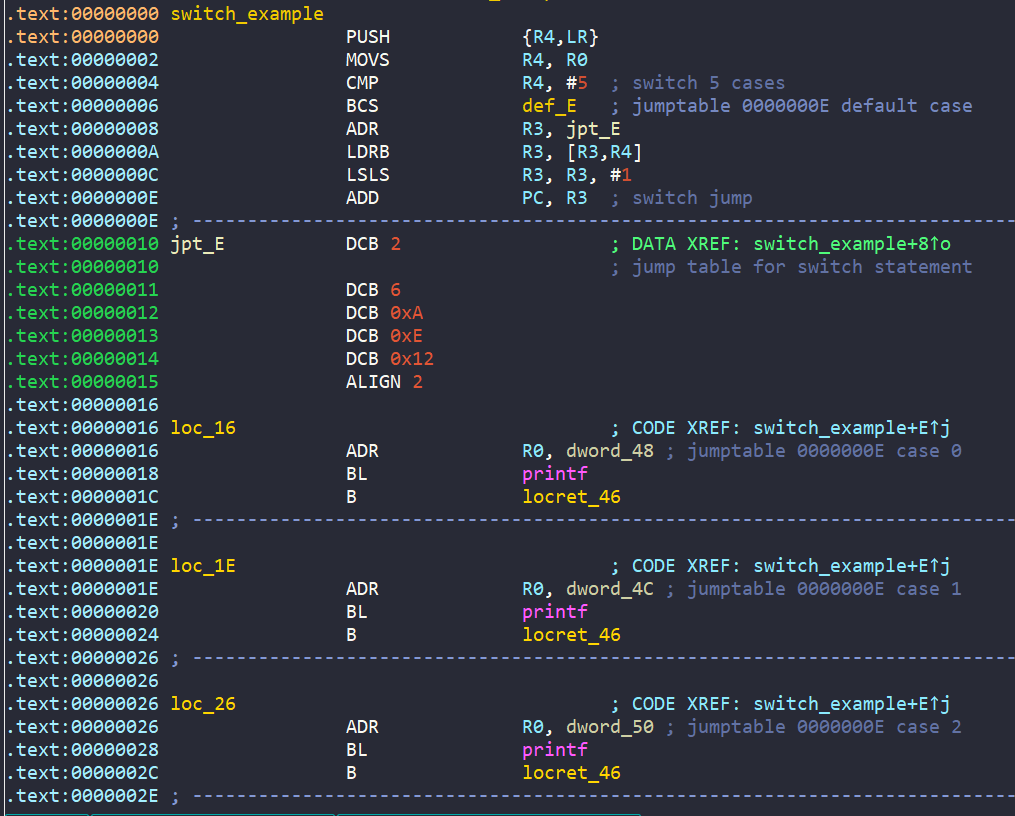Screen dimensions: 1015x816
Task: Click the PUSH mnemonic on the first instruction
Action: [367, 37]
